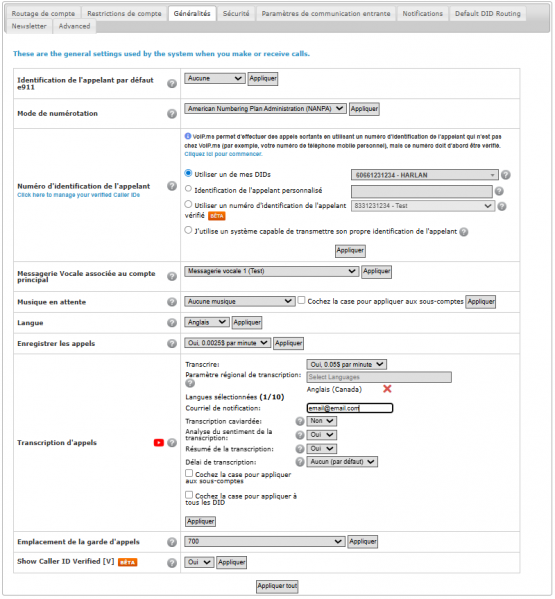Viewport: 555px width, 599px height.
Task: Open the 60661231234 - HARLAN DID dropdown
Action: (x=424, y=175)
